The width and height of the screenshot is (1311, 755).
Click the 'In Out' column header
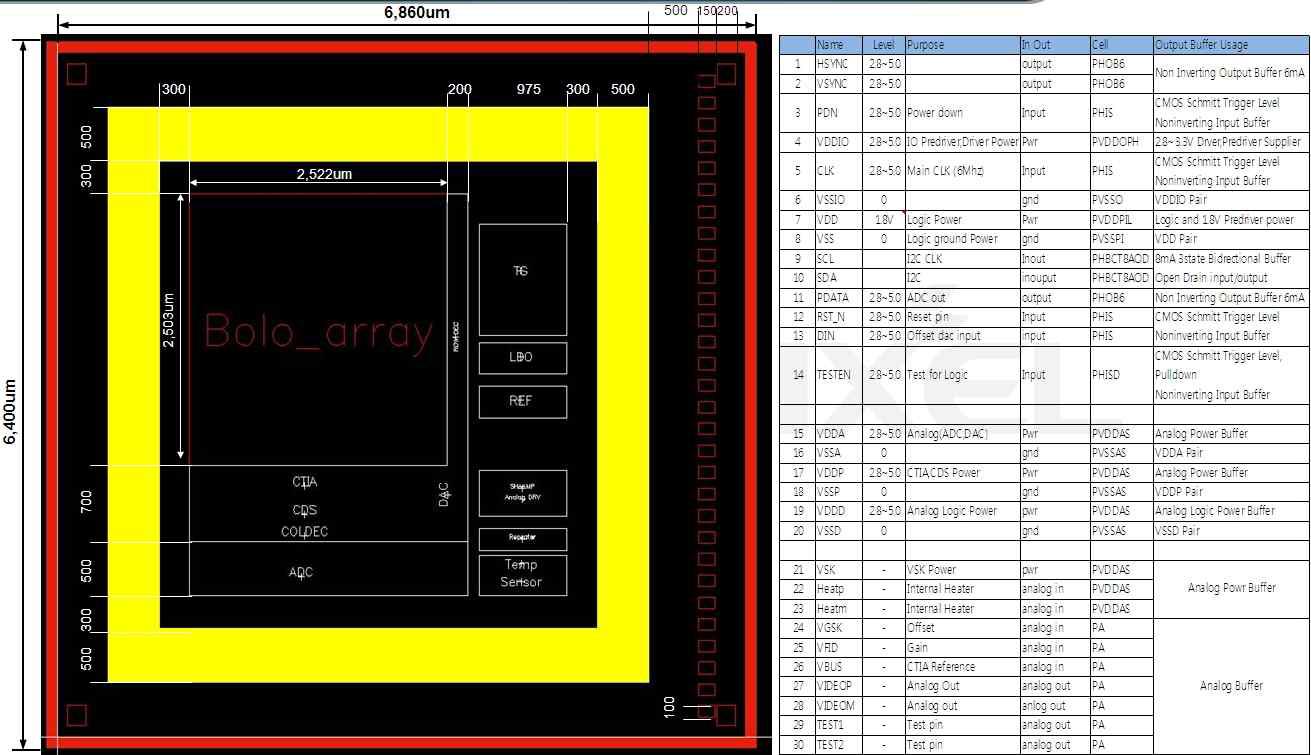coord(1055,45)
